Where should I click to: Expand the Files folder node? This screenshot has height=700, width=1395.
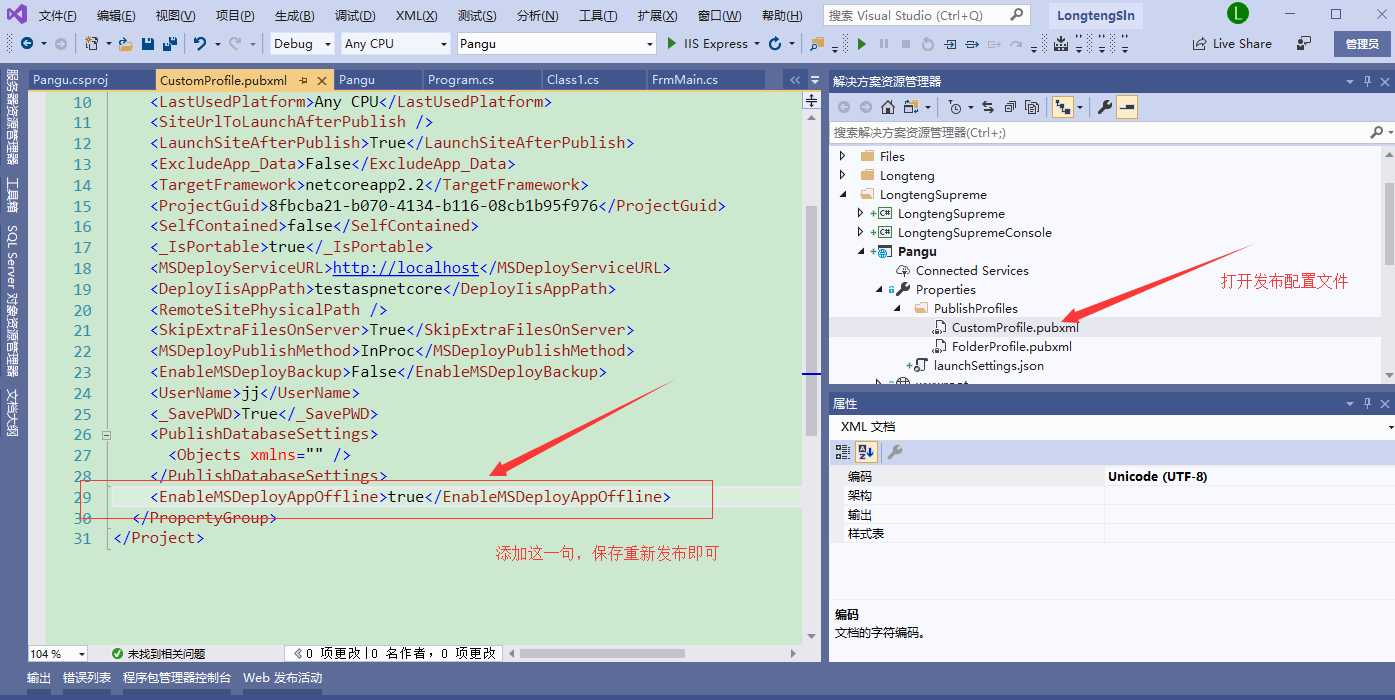(842, 156)
